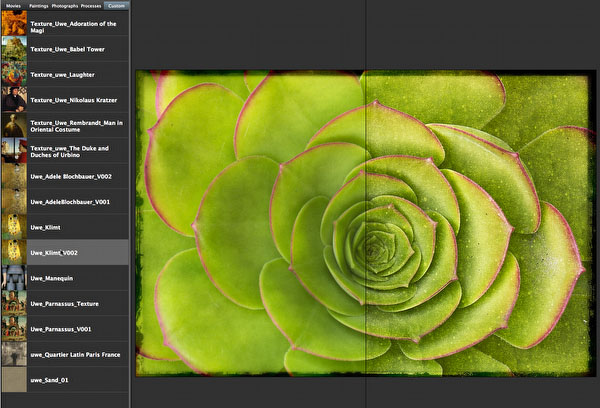Choose the 'Texture_uwe_Laughter' label

tap(62, 75)
